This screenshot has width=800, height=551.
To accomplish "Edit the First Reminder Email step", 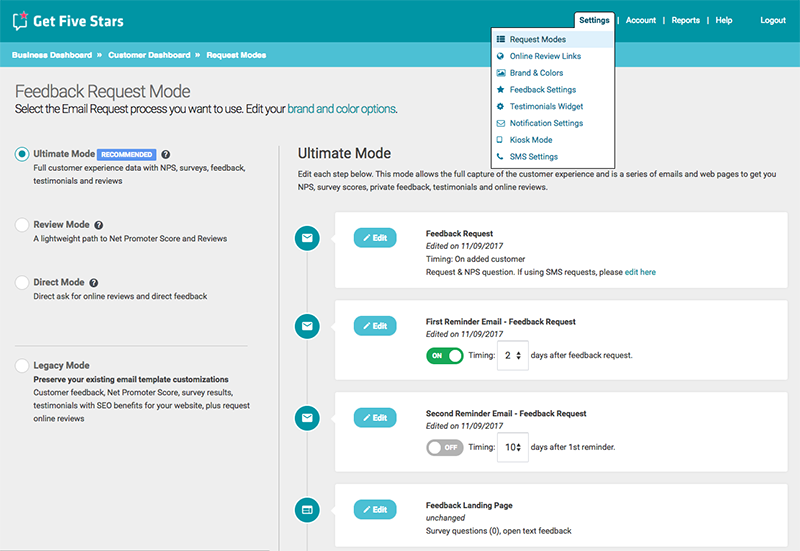I will [x=375, y=326].
